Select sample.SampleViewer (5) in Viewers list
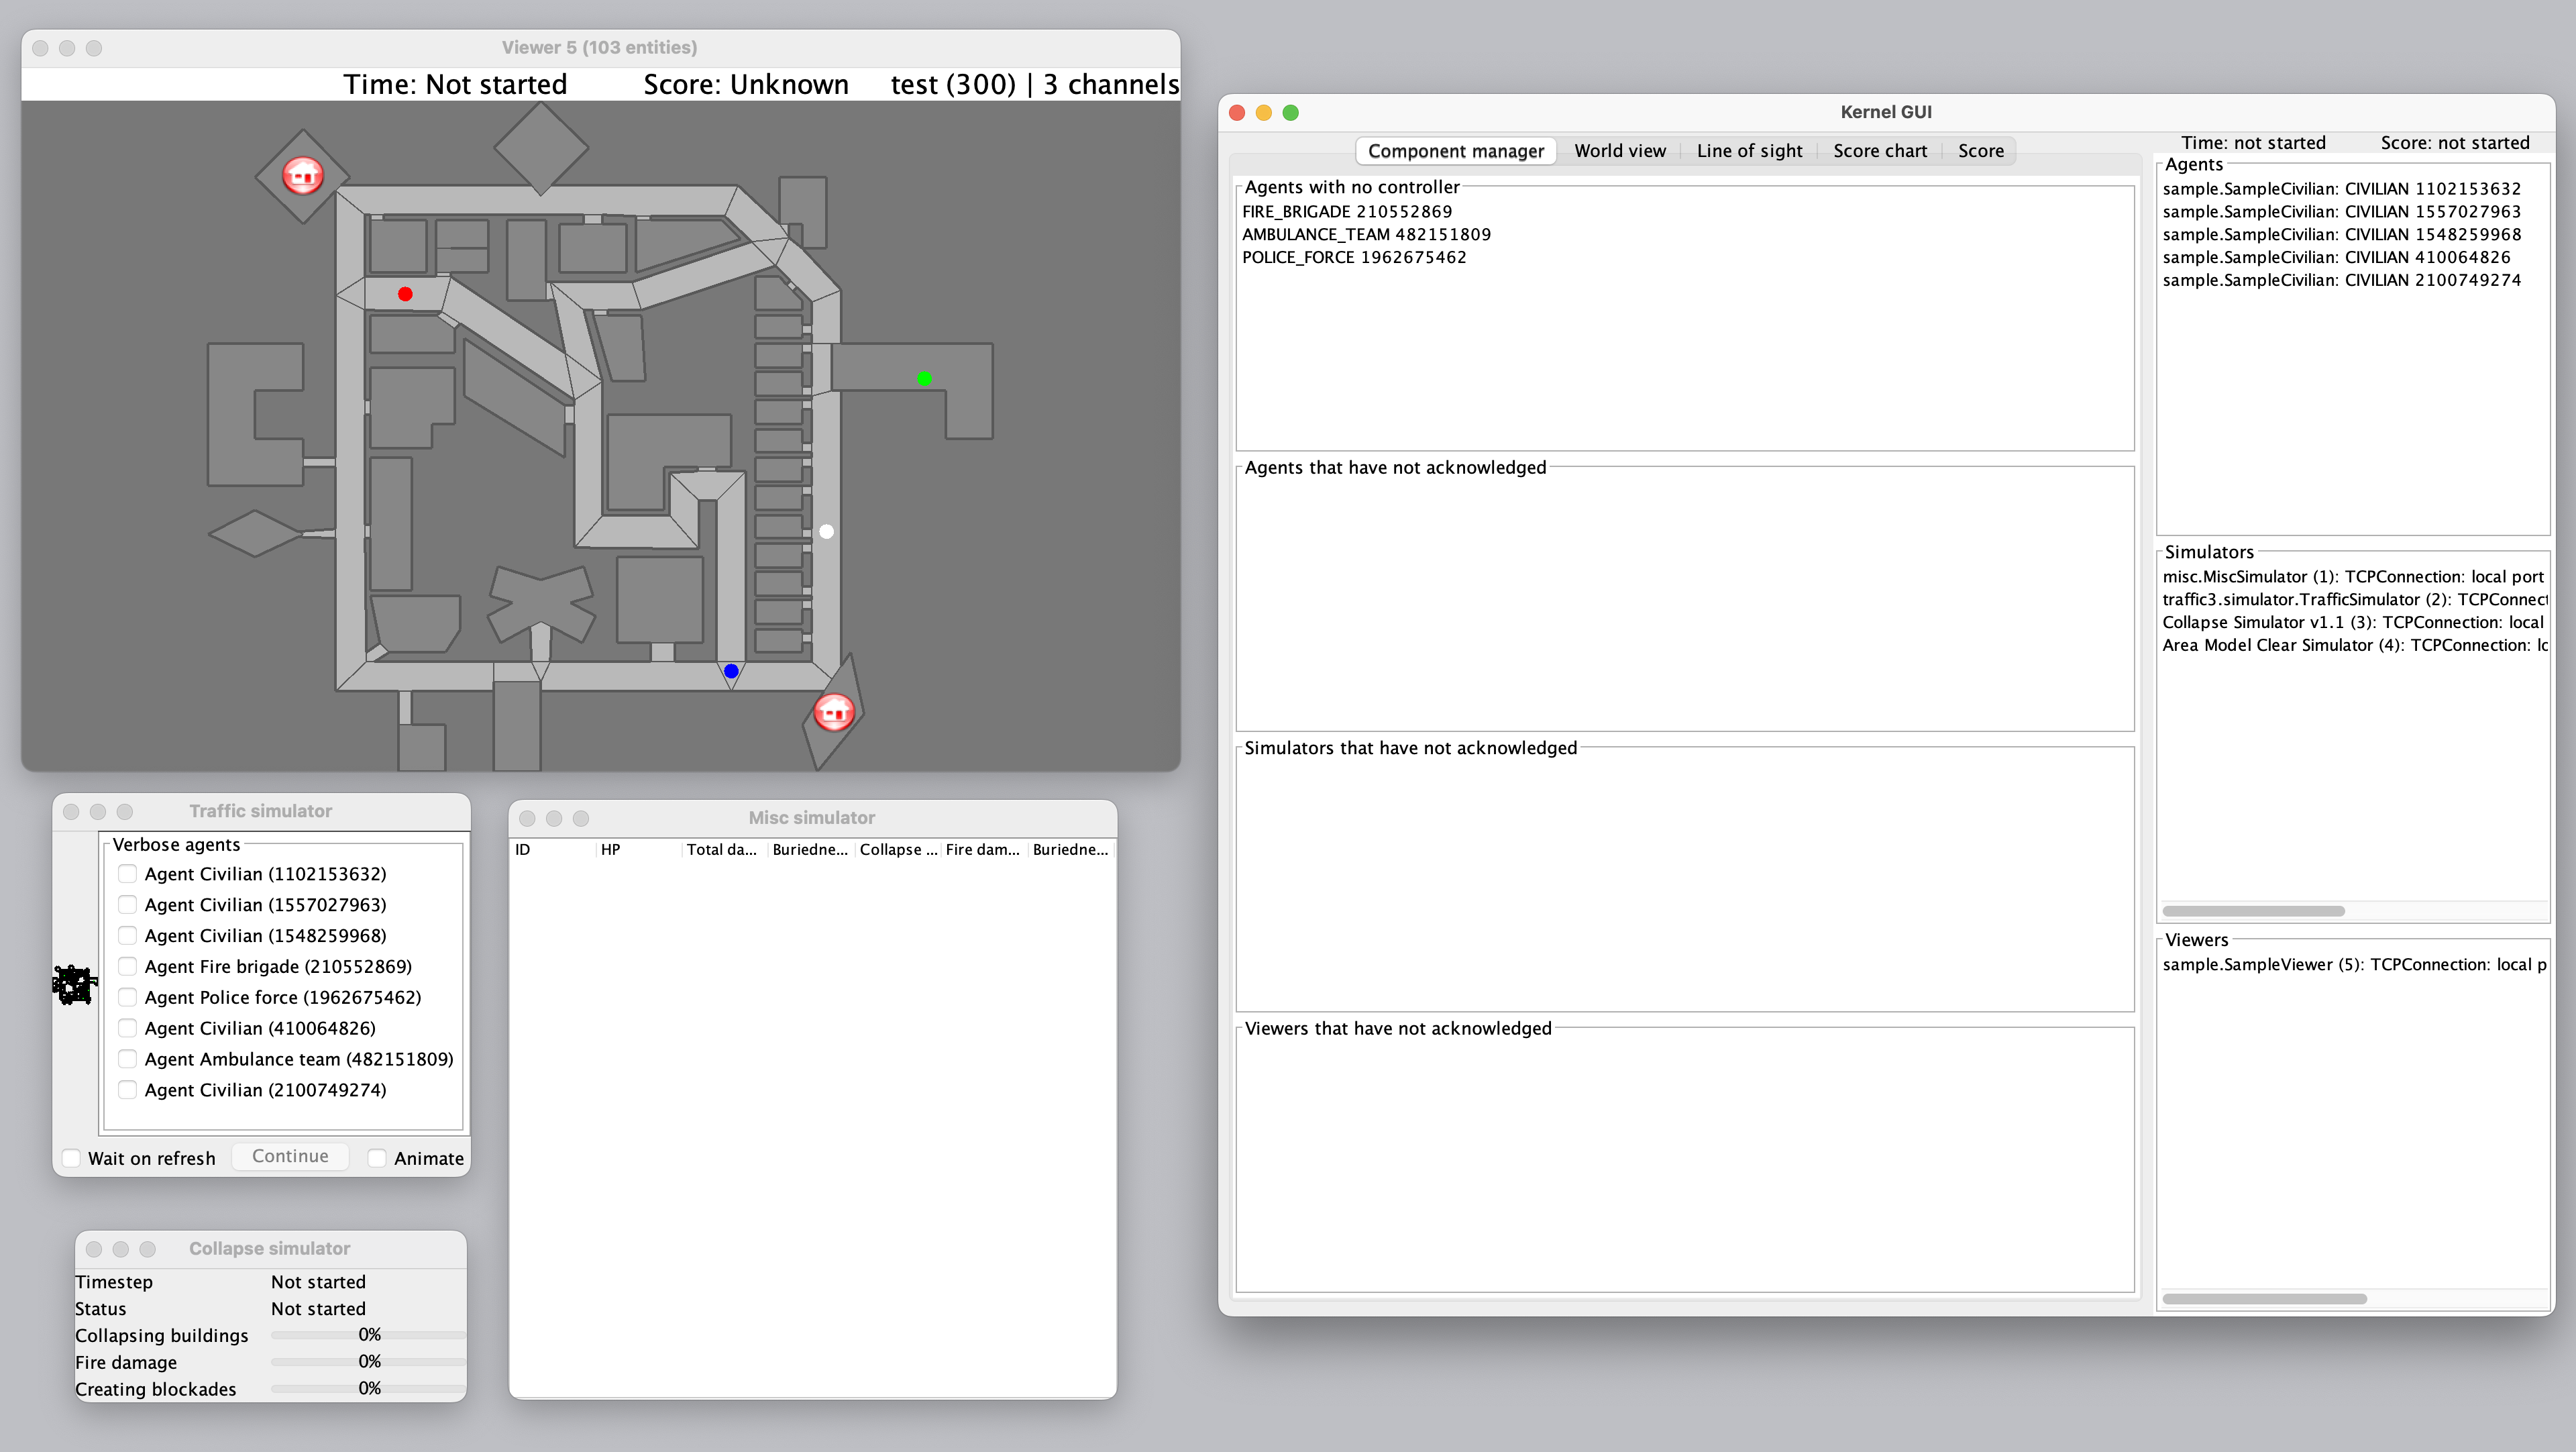This screenshot has height=1452, width=2576. (2353, 964)
